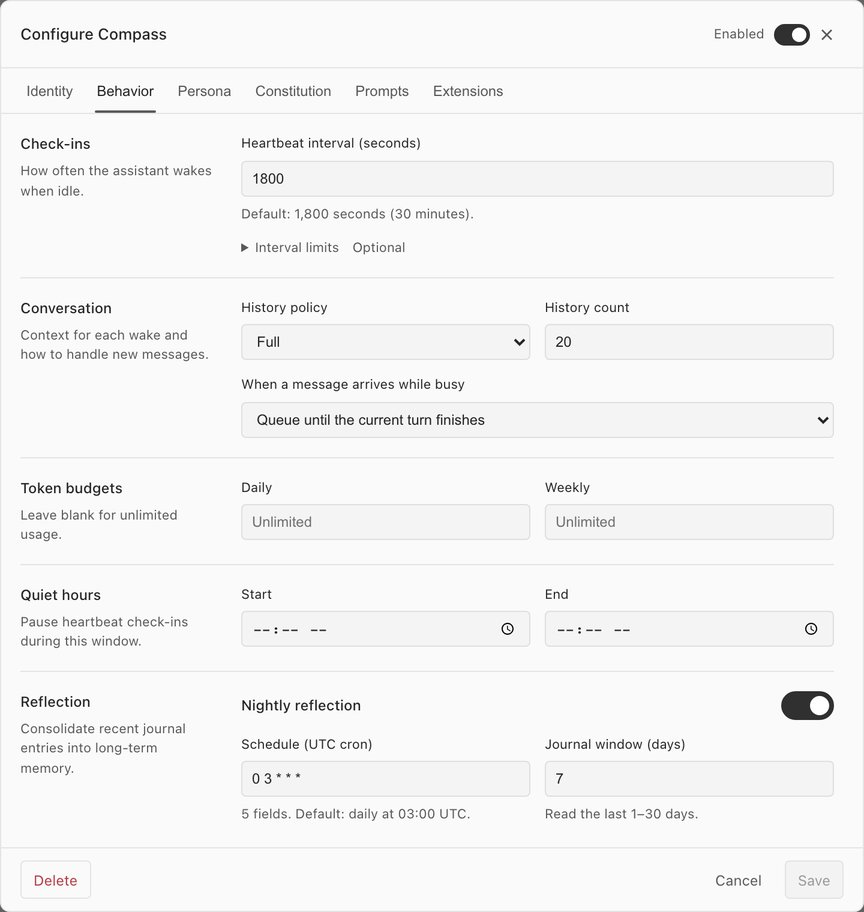Viewport: 864px width, 912px height.
Task: Click the 'Read the last 1–30 days.' hint
Action: pos(621,814)
